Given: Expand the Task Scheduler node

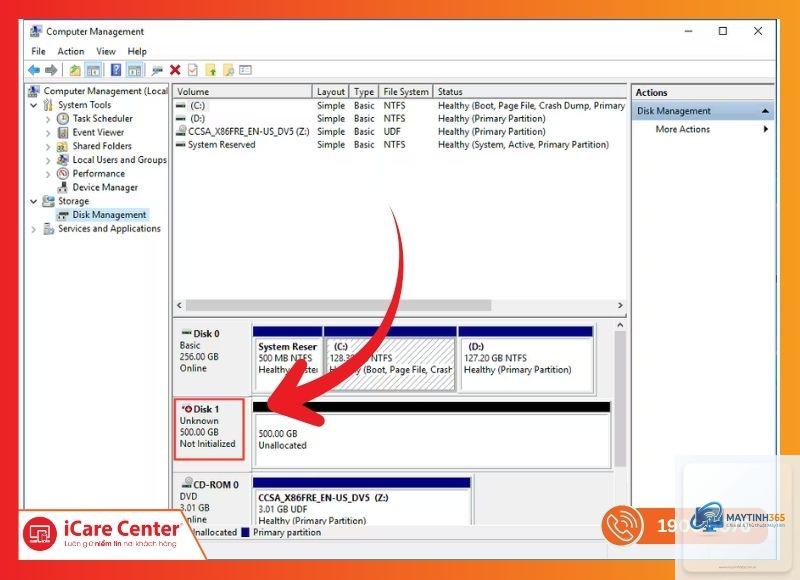Looking at the screenshot, I should tap(48, 119).
